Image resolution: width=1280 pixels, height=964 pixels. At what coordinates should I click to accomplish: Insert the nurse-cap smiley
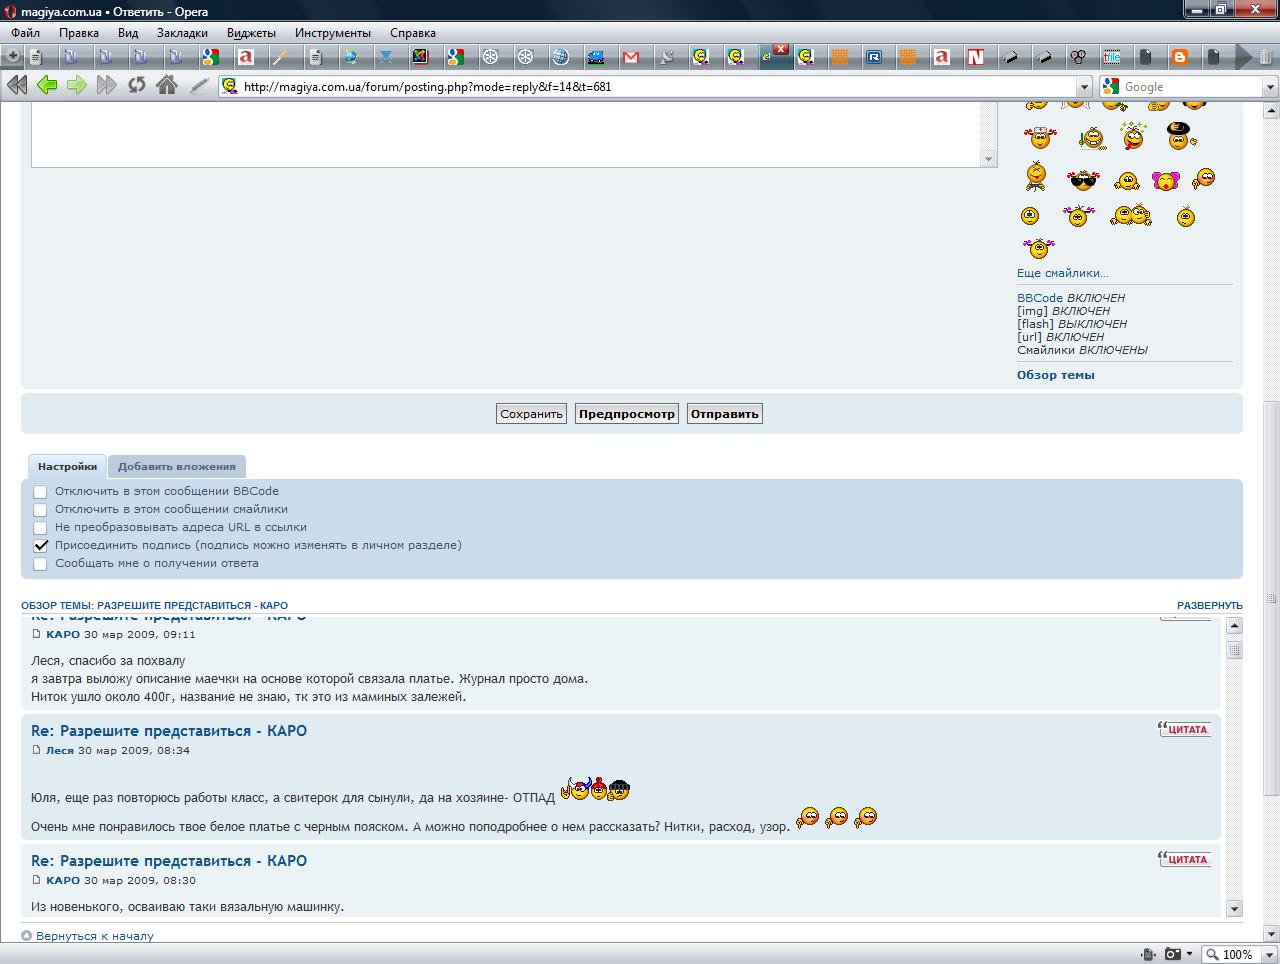(x=1040, y=136)
